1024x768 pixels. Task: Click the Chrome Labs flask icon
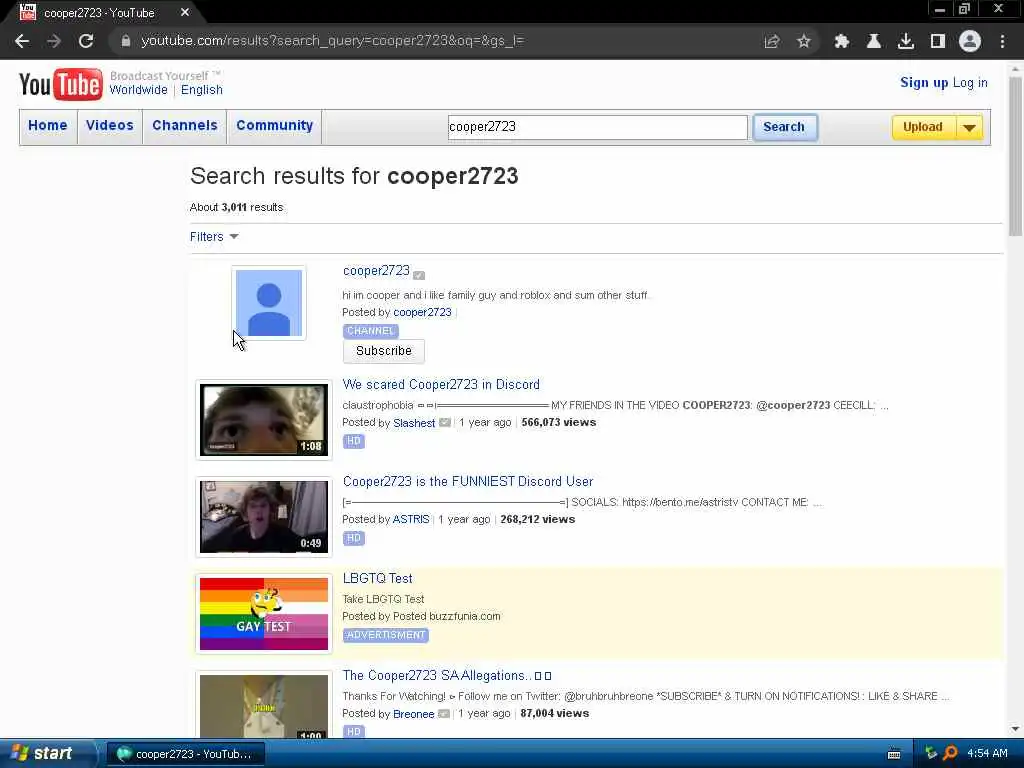874,41
